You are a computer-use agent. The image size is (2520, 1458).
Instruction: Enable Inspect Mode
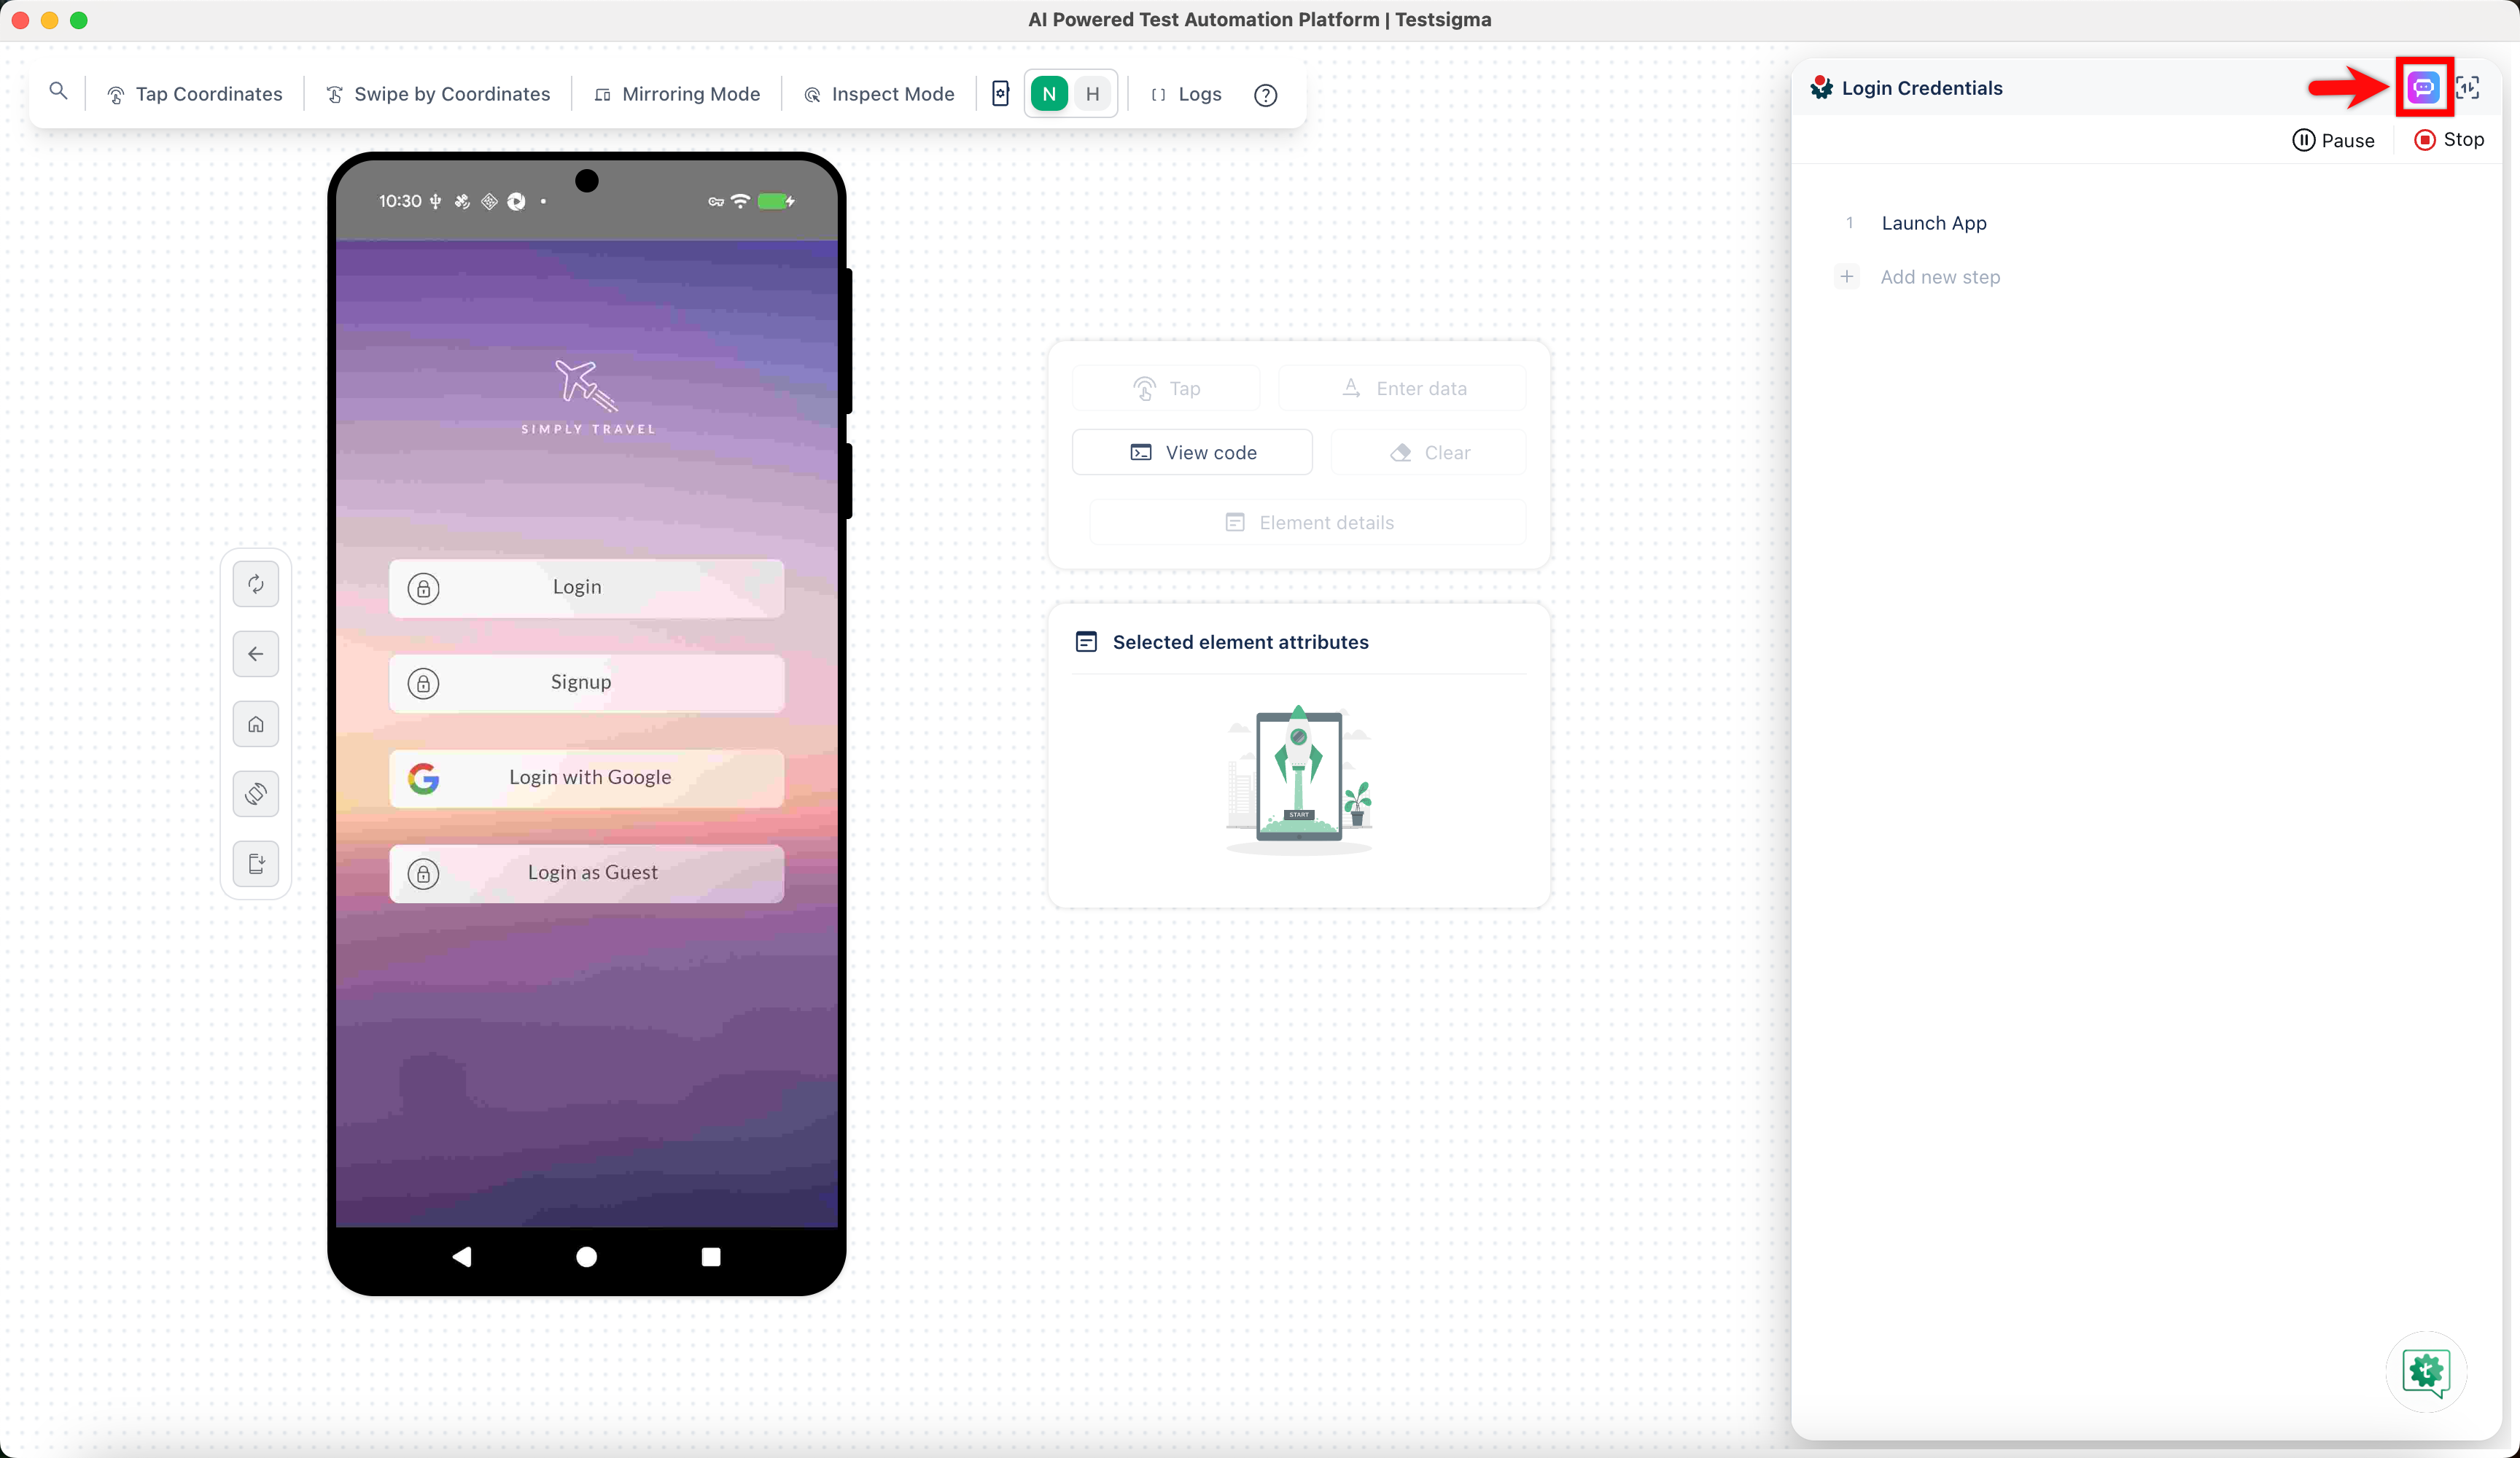(879, 94)
